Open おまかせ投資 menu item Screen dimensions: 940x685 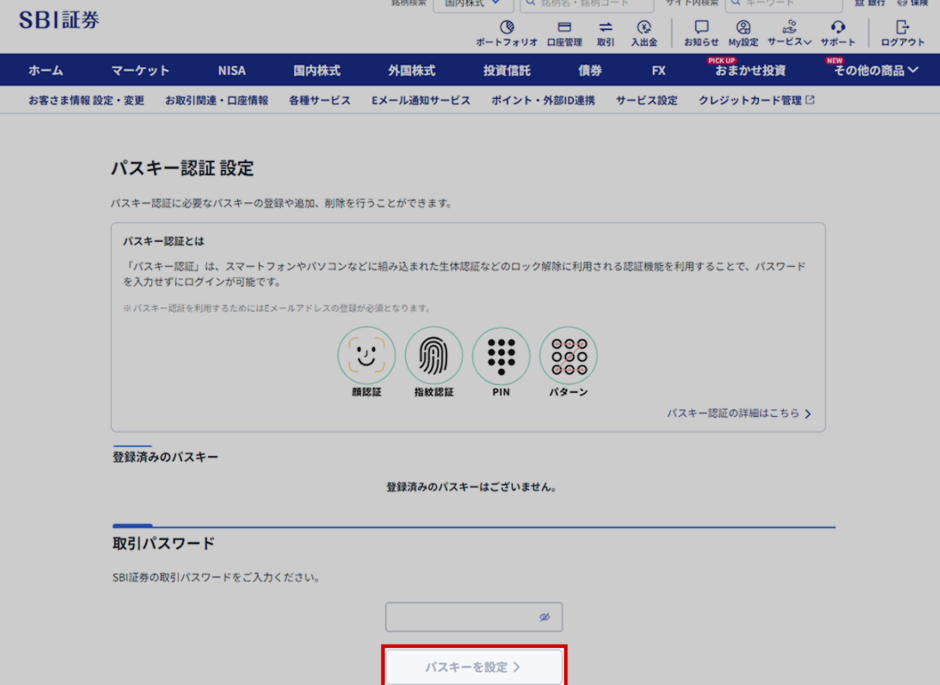click(750, 70)
